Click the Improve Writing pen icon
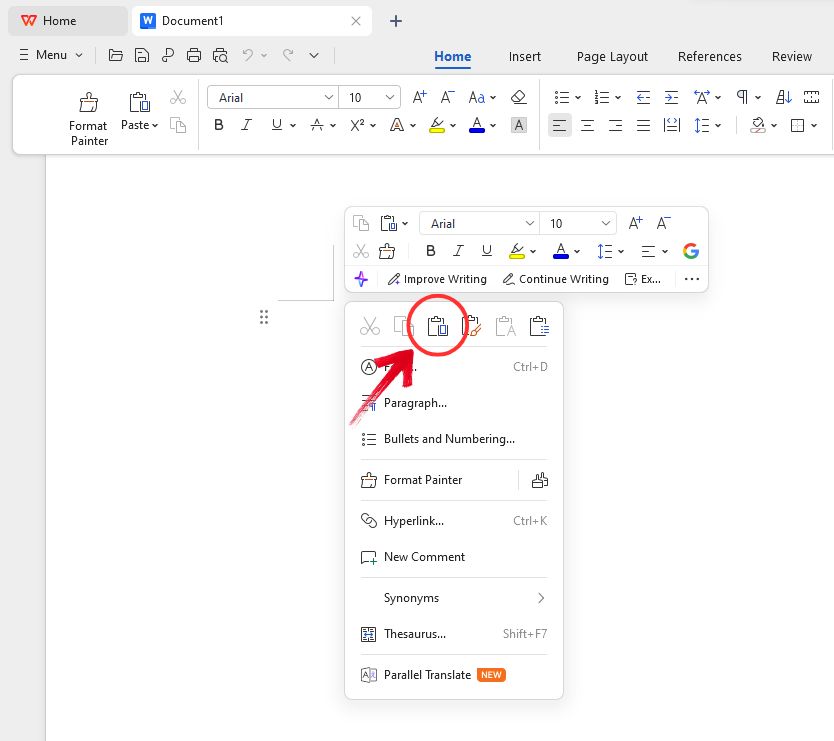 pos(396,279)
